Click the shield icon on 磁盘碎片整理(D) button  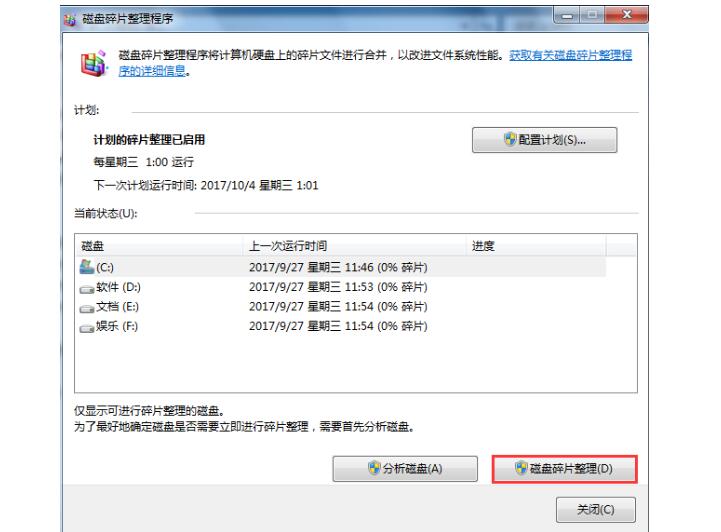(521, 468)
